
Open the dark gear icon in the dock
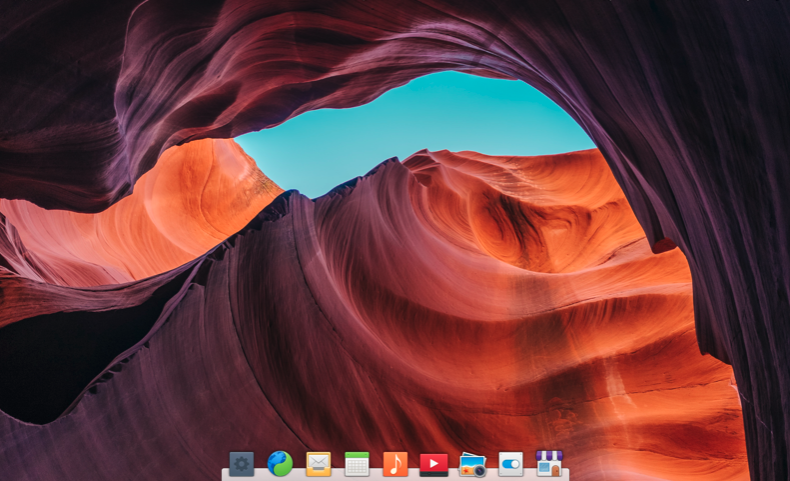tap(241, 464)
